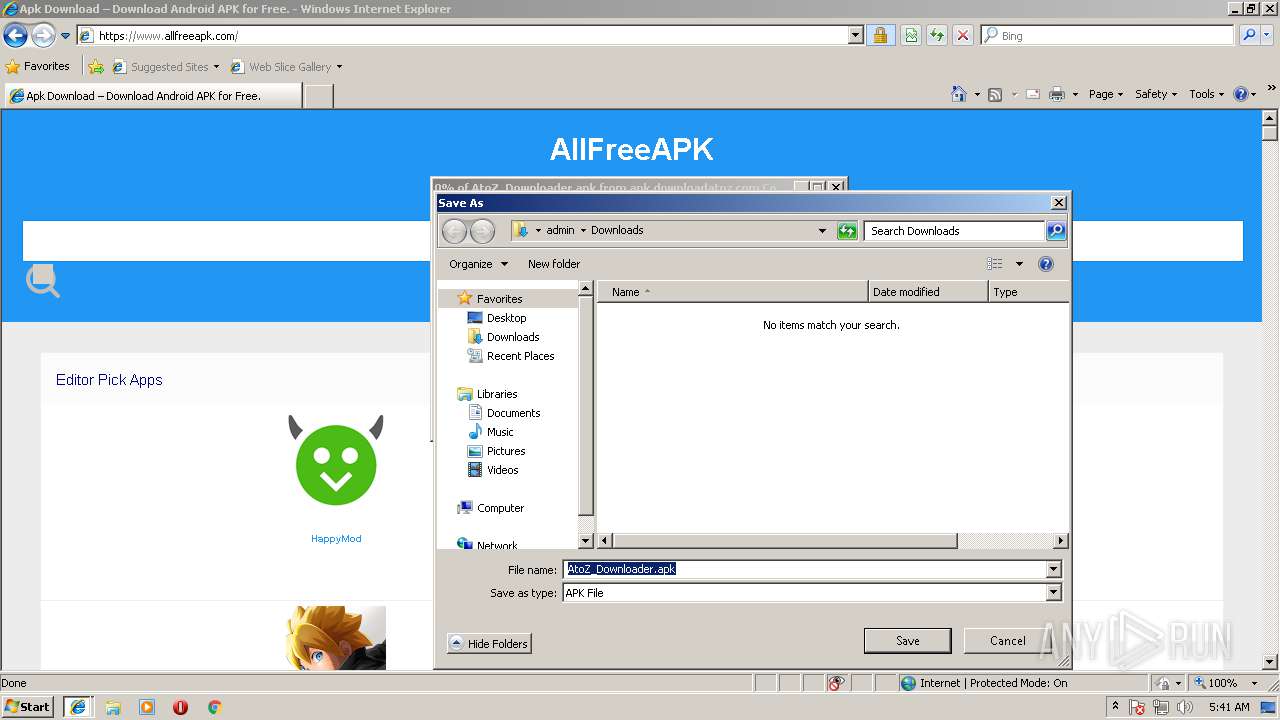Open the Home icon in command bar
1280x720 pixels.
tap(959, 94)
